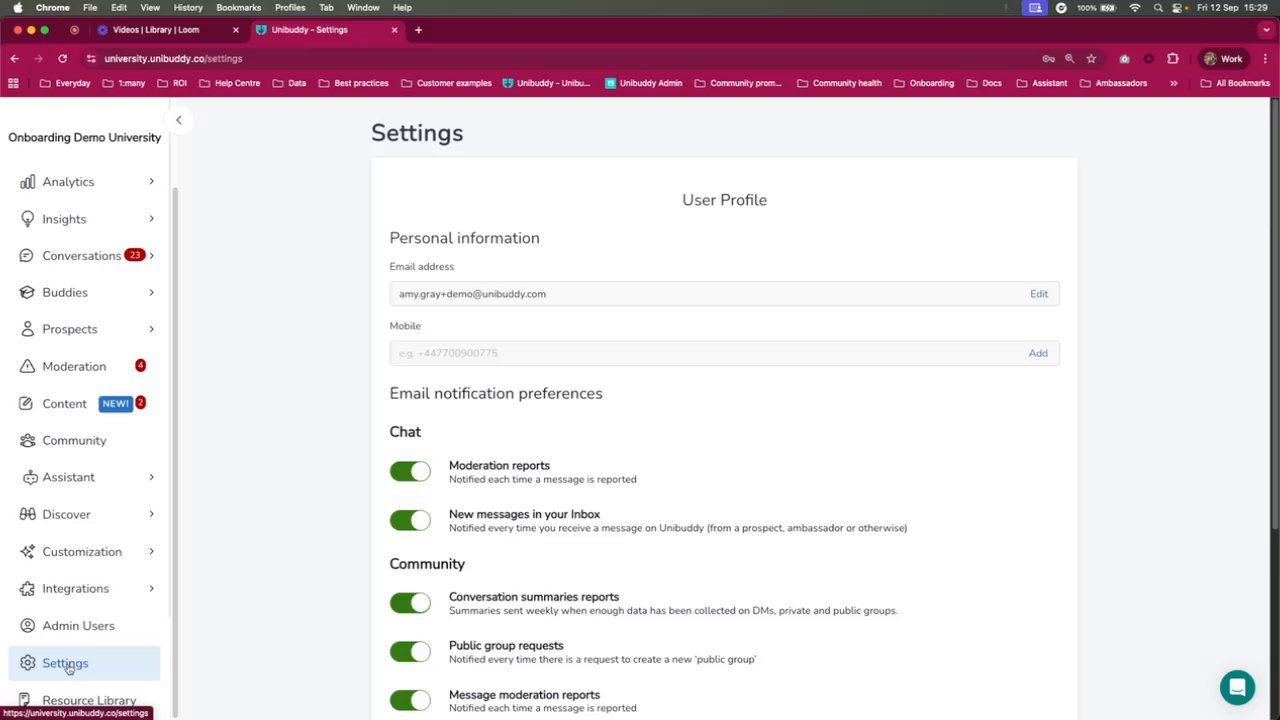Viewport: 1280px width, 720px height.
Task: Click Edit next to the email address
Action: click(x=1039, y=294)
